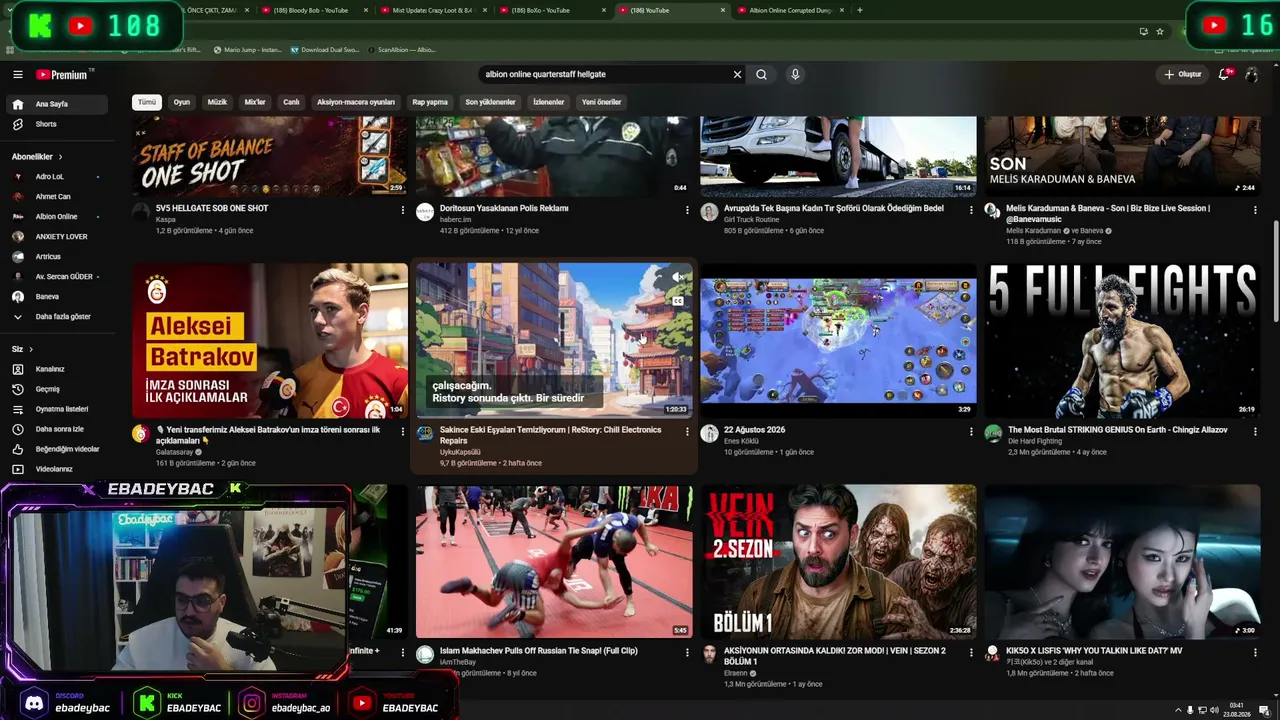Select the Rap yapma filter chip
Screen dimensions: 1280x720
click(x=430, y=102)
